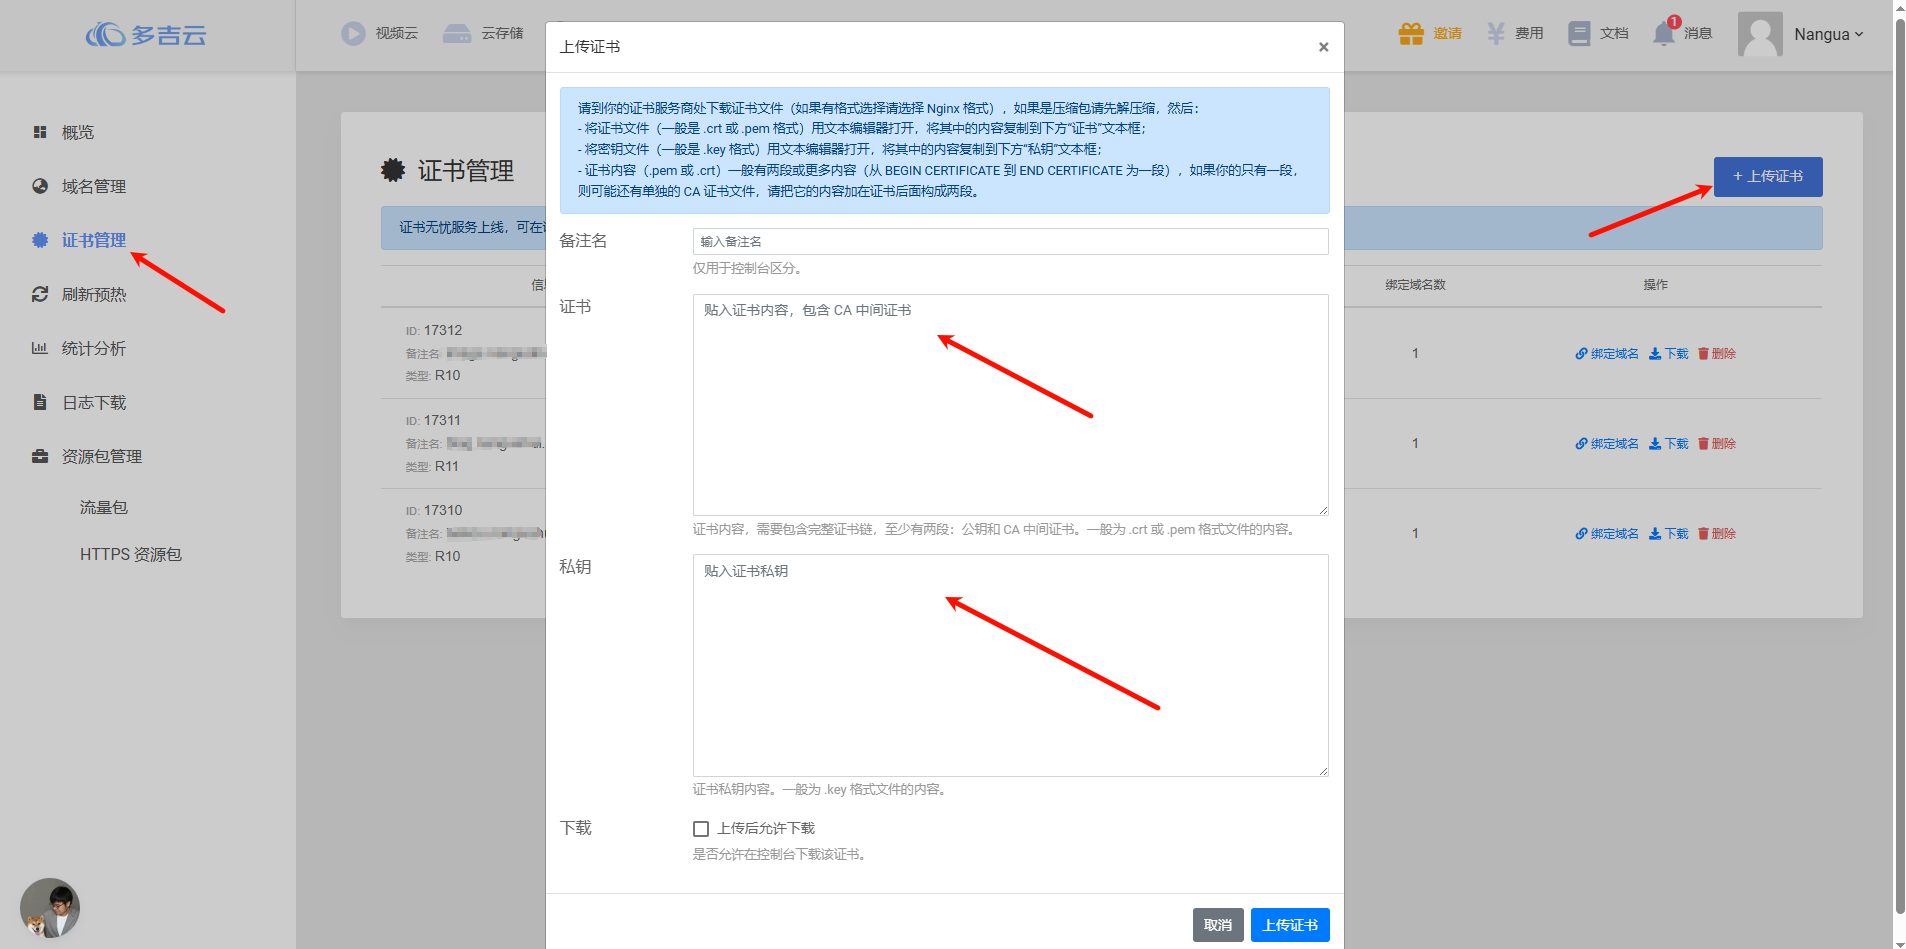Open the cloud storage drive icon
The height and width of the screenshot is (949, 1906).
tap(457, 34)
